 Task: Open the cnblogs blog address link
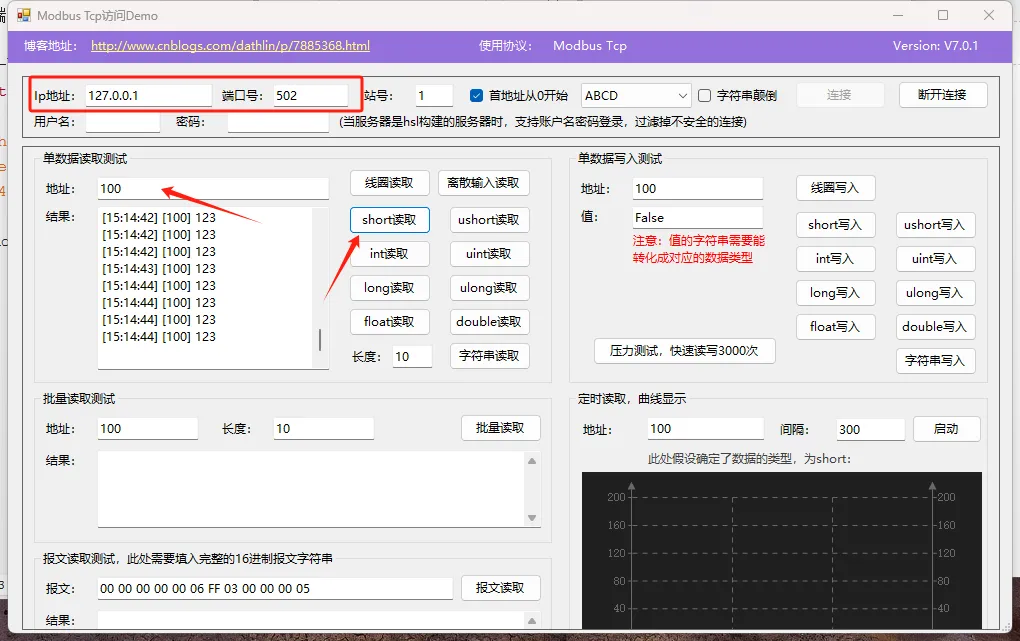230,46
